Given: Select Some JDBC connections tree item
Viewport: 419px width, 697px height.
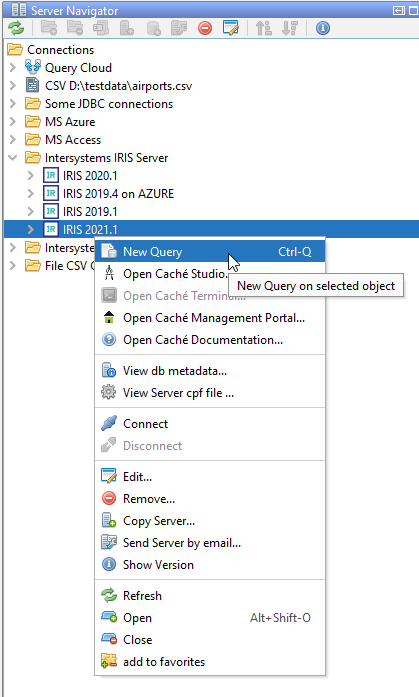Looking at the screenshot, I should [109, 104].
